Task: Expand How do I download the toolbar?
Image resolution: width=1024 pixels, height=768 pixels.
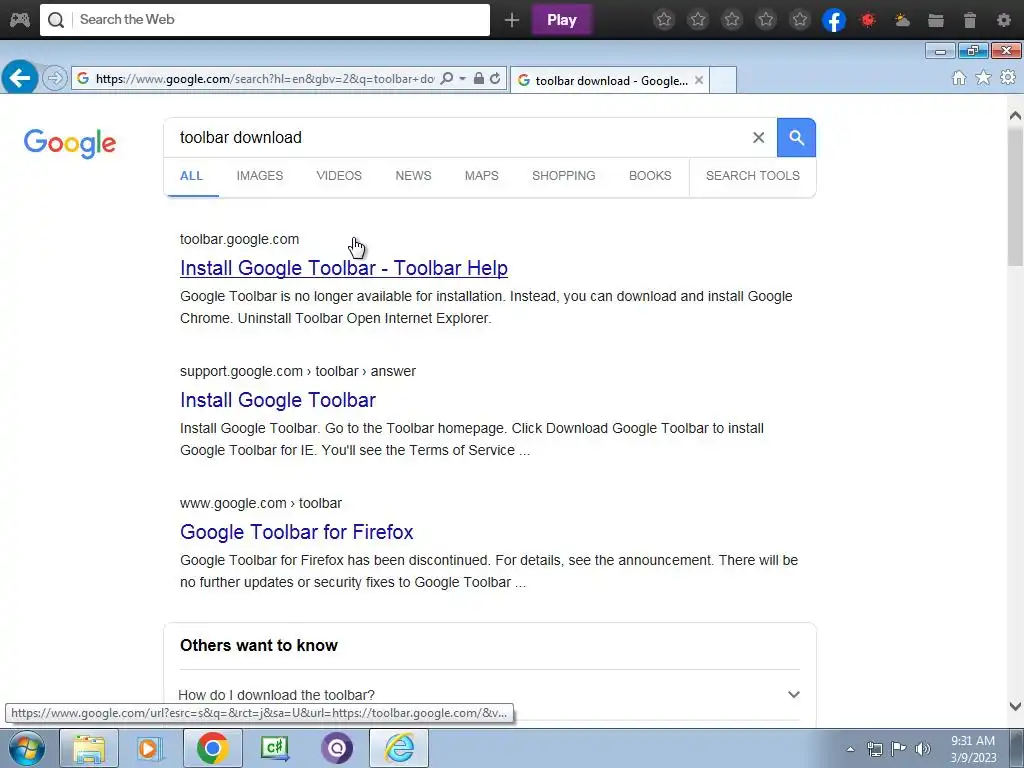Action: (x=490, y=695)
